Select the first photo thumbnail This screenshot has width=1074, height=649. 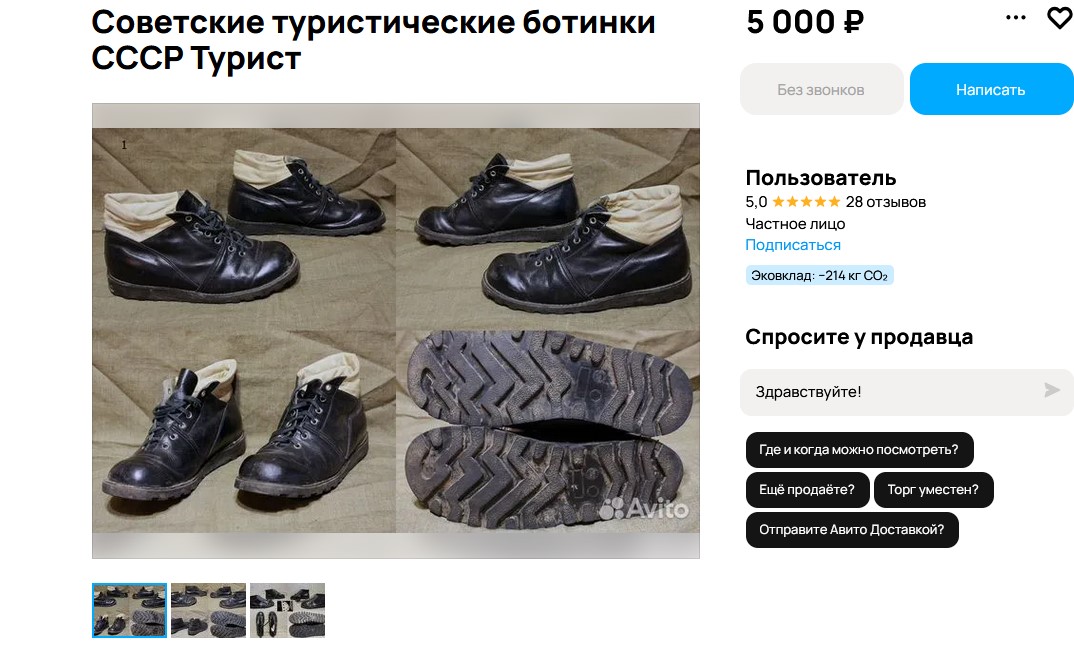pos(129,611)
